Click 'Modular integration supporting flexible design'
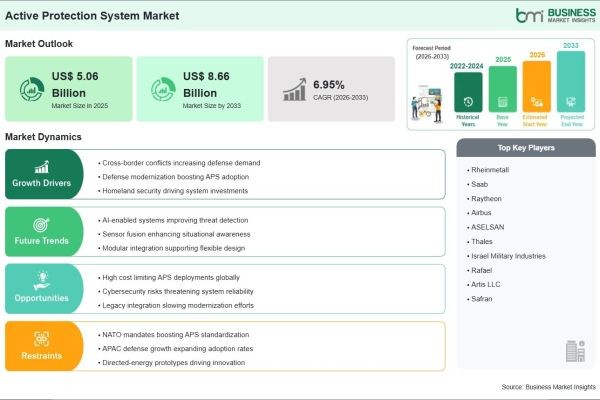The height and width of the screenshot is (400, 600). 173,248
